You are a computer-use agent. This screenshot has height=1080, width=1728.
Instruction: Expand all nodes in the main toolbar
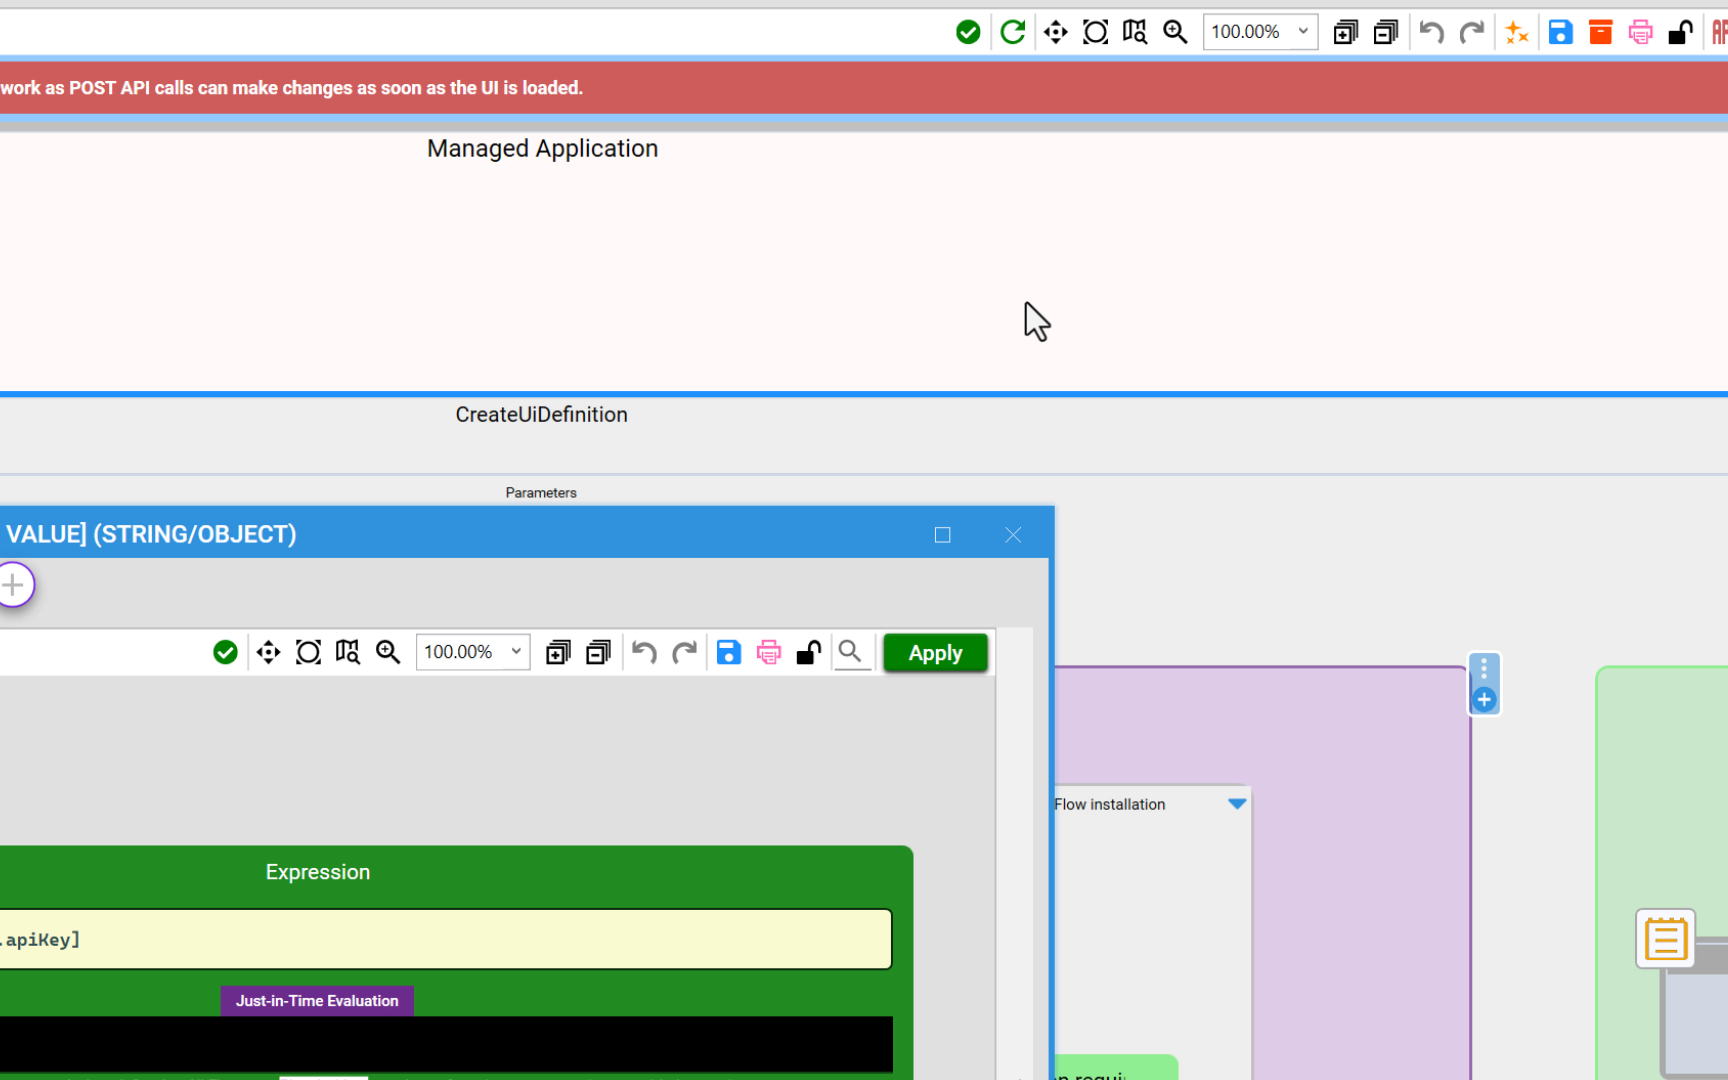(x=1345, y=32)
